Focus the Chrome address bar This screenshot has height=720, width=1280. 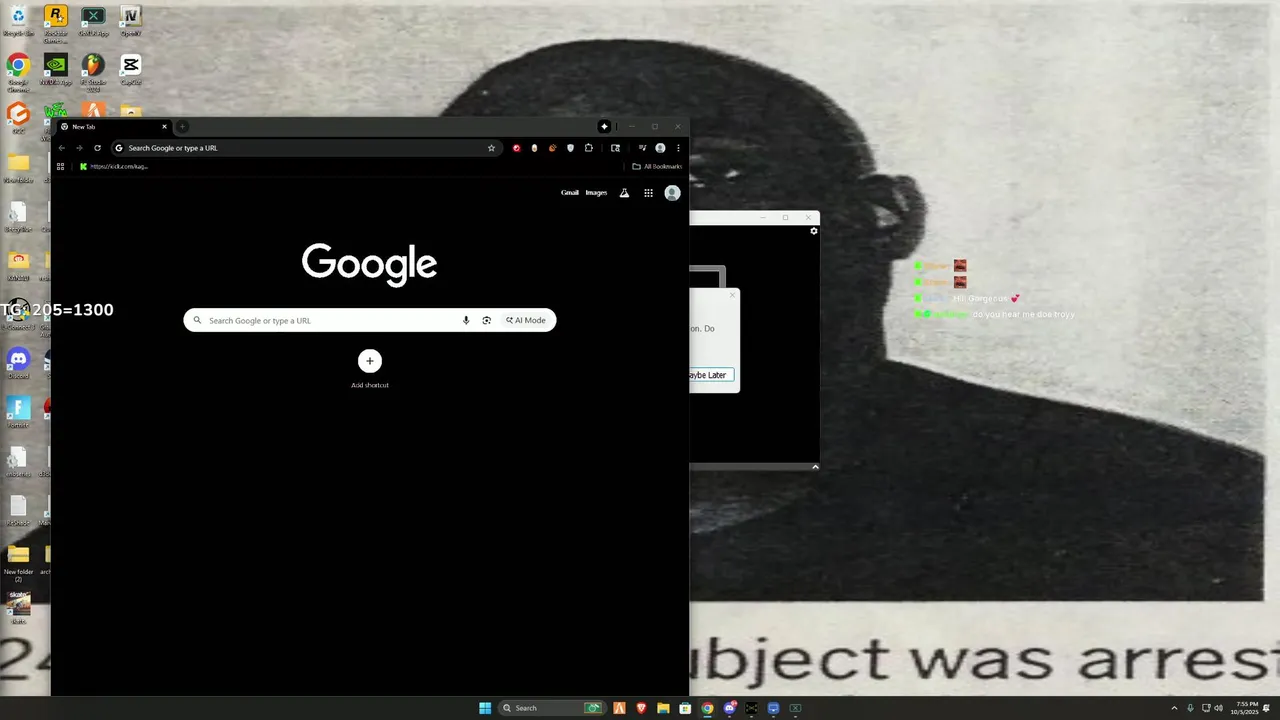(x=305, y=148)
